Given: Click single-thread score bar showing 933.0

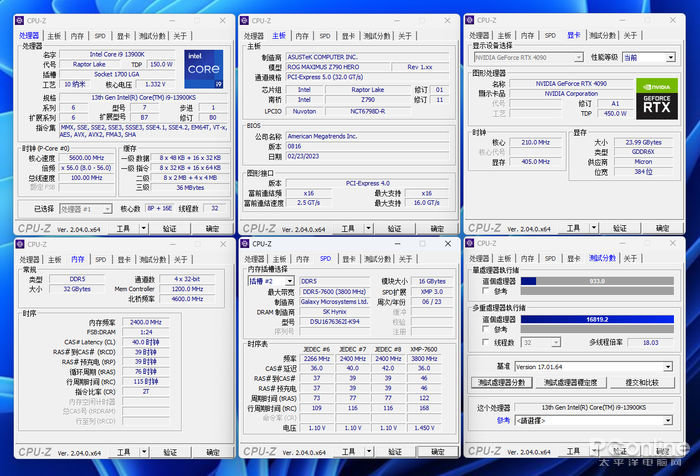Looking at the screenshot, I should tap(597, 281).
